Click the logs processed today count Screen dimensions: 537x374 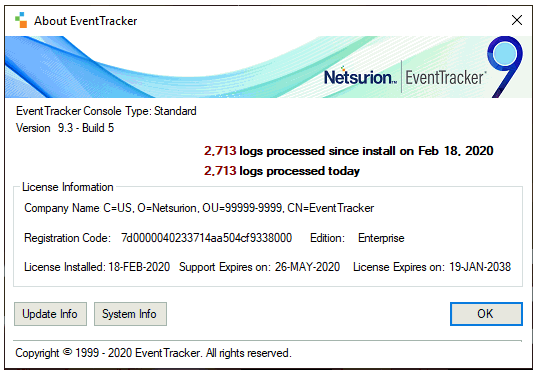(x=220, y=171)
